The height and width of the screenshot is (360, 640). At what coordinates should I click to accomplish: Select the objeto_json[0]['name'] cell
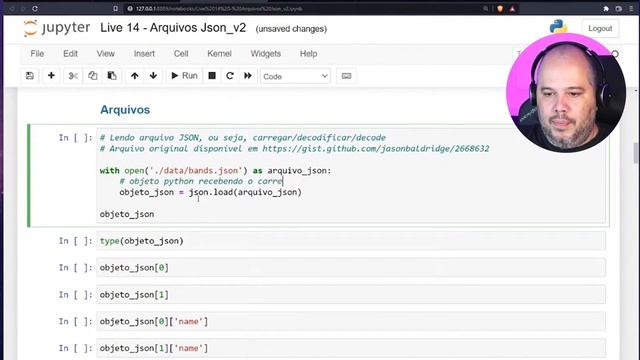tap(351, 322)
